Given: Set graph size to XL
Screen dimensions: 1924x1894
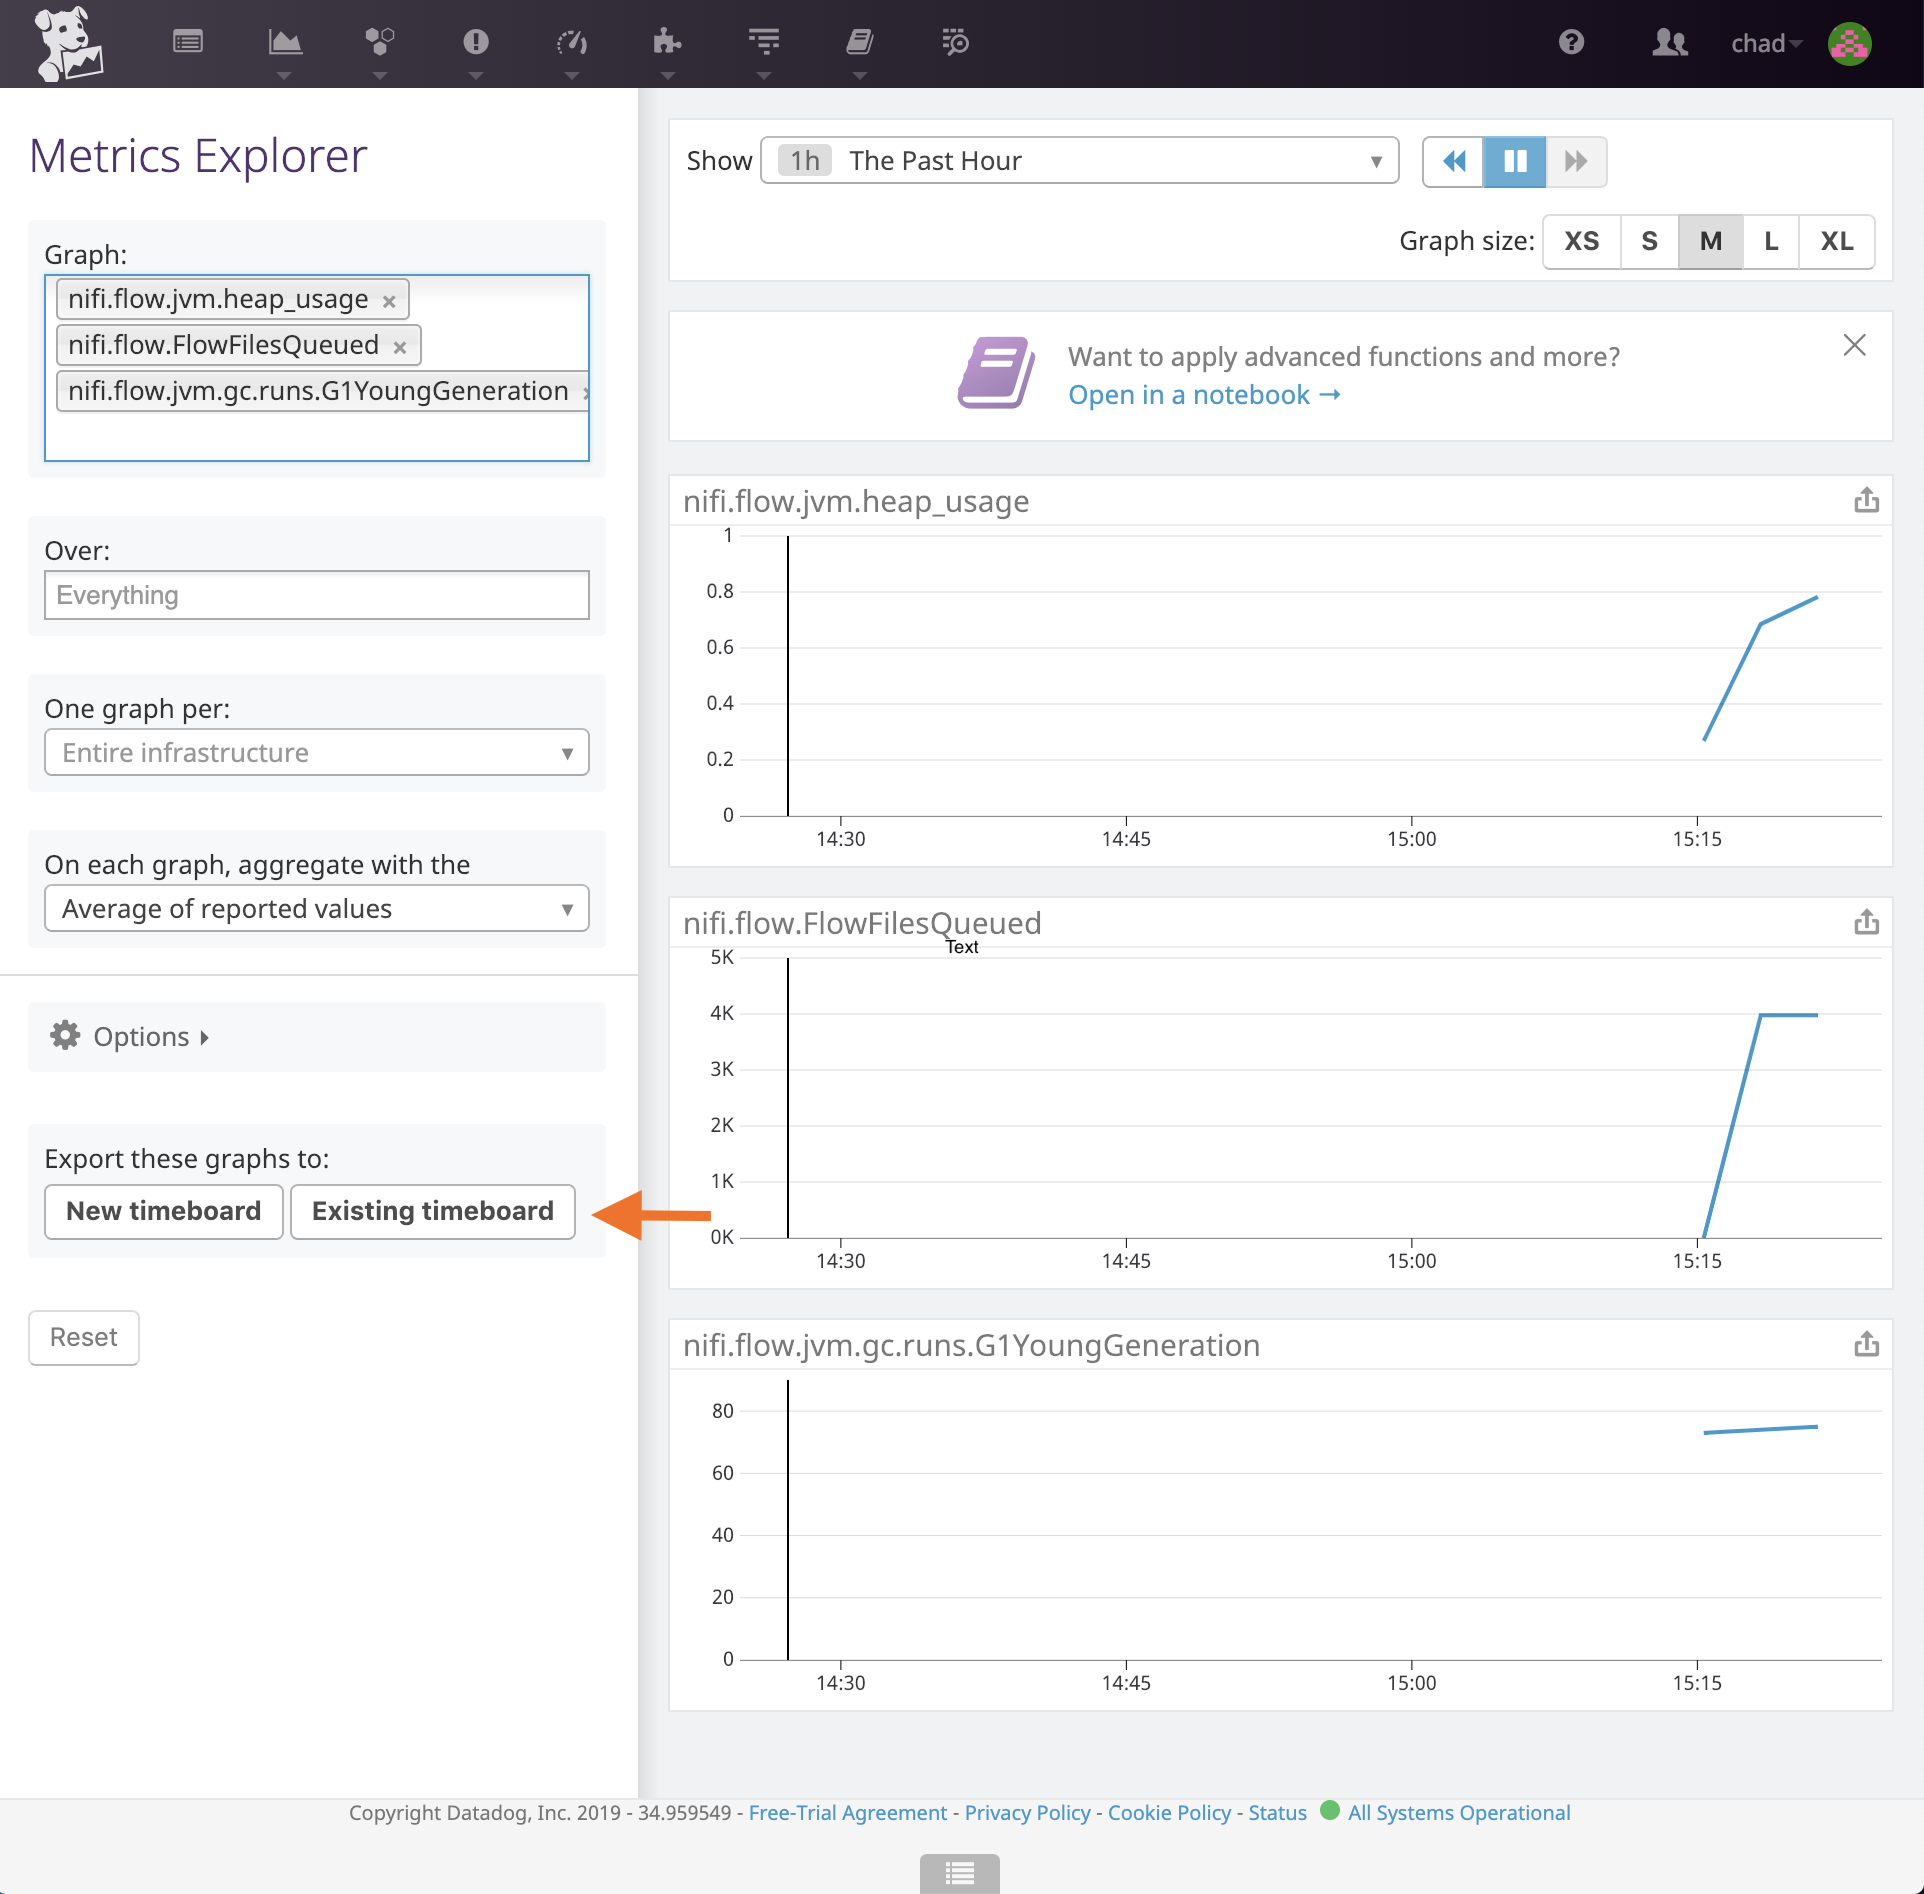Looking at the screenshot, I should (x=1837, y=241).
